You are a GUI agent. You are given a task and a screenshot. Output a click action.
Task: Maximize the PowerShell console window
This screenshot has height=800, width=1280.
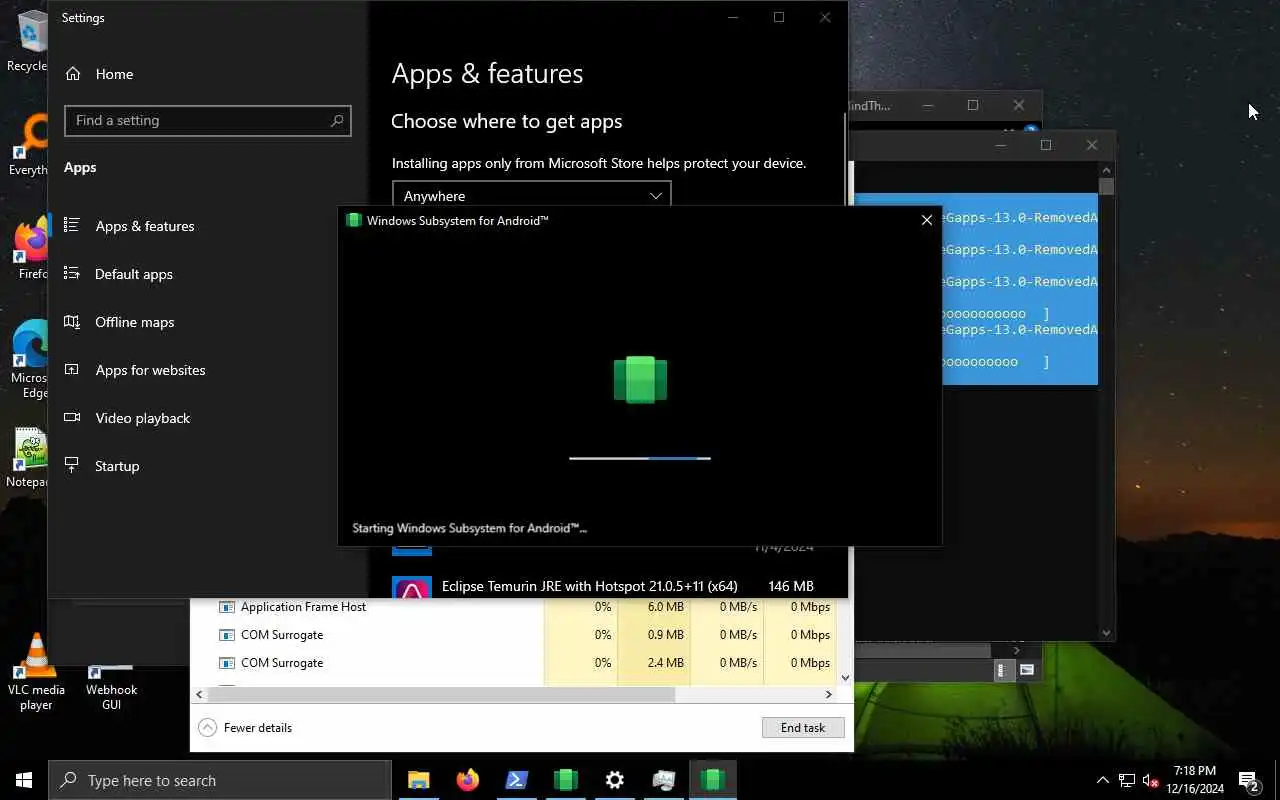(x=1046, y=145)
